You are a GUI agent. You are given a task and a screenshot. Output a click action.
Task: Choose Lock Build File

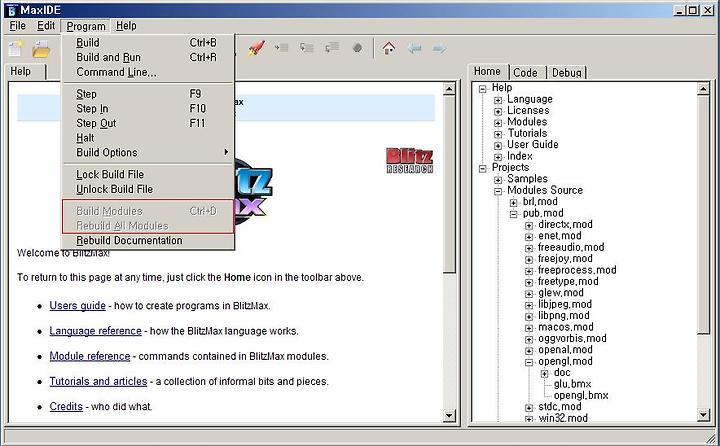[x=148, y=175]
